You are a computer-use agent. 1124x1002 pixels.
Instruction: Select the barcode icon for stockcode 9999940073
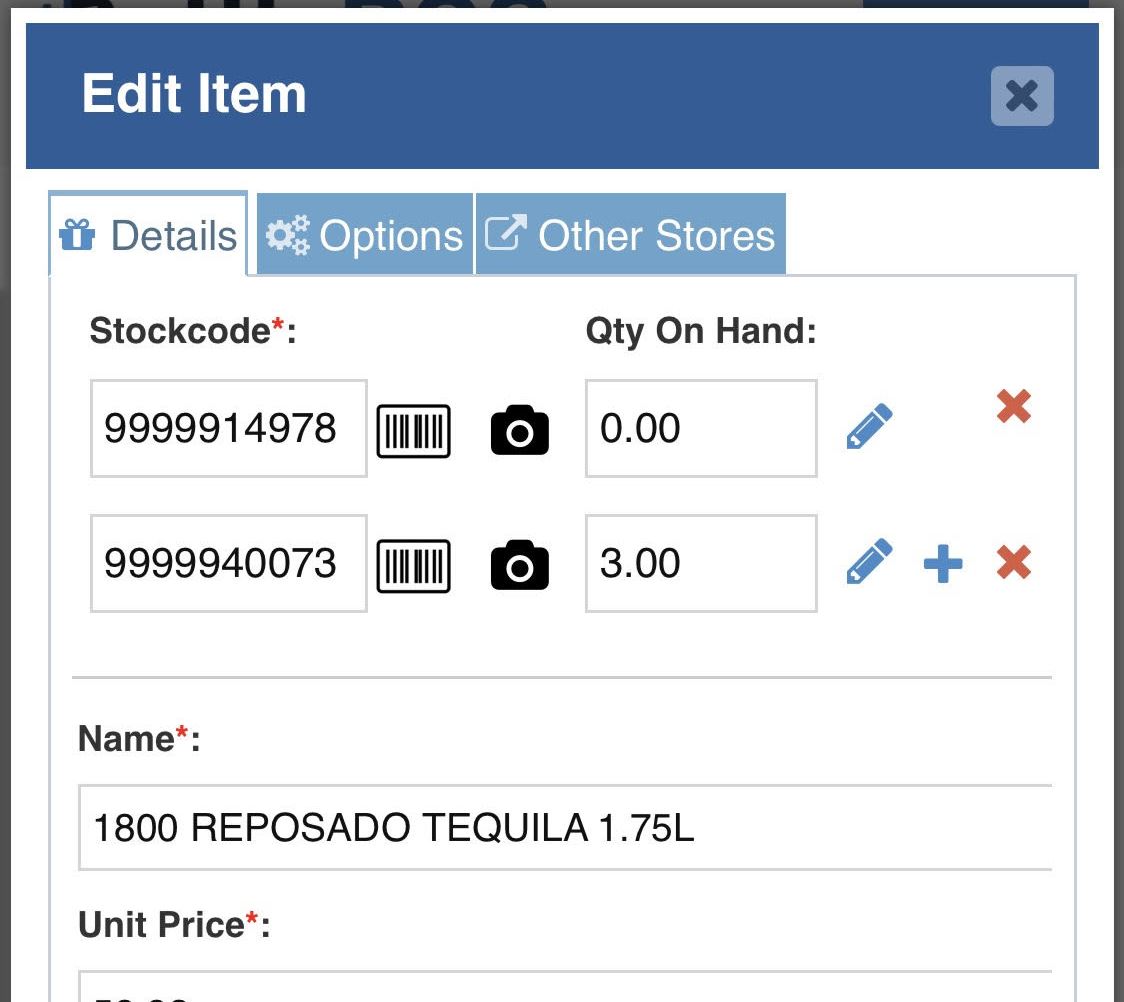413,564
